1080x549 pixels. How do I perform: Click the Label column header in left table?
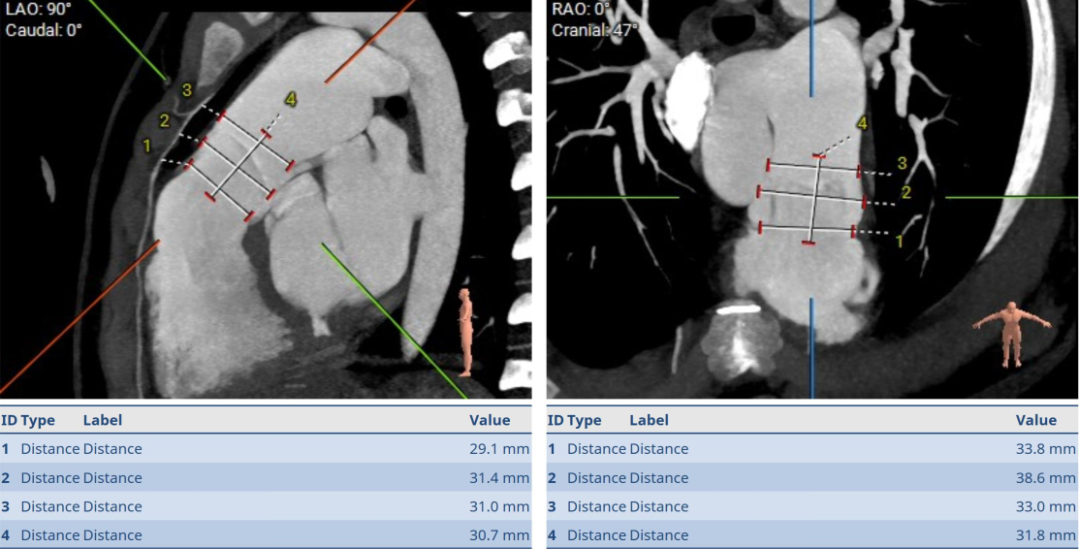103,420
